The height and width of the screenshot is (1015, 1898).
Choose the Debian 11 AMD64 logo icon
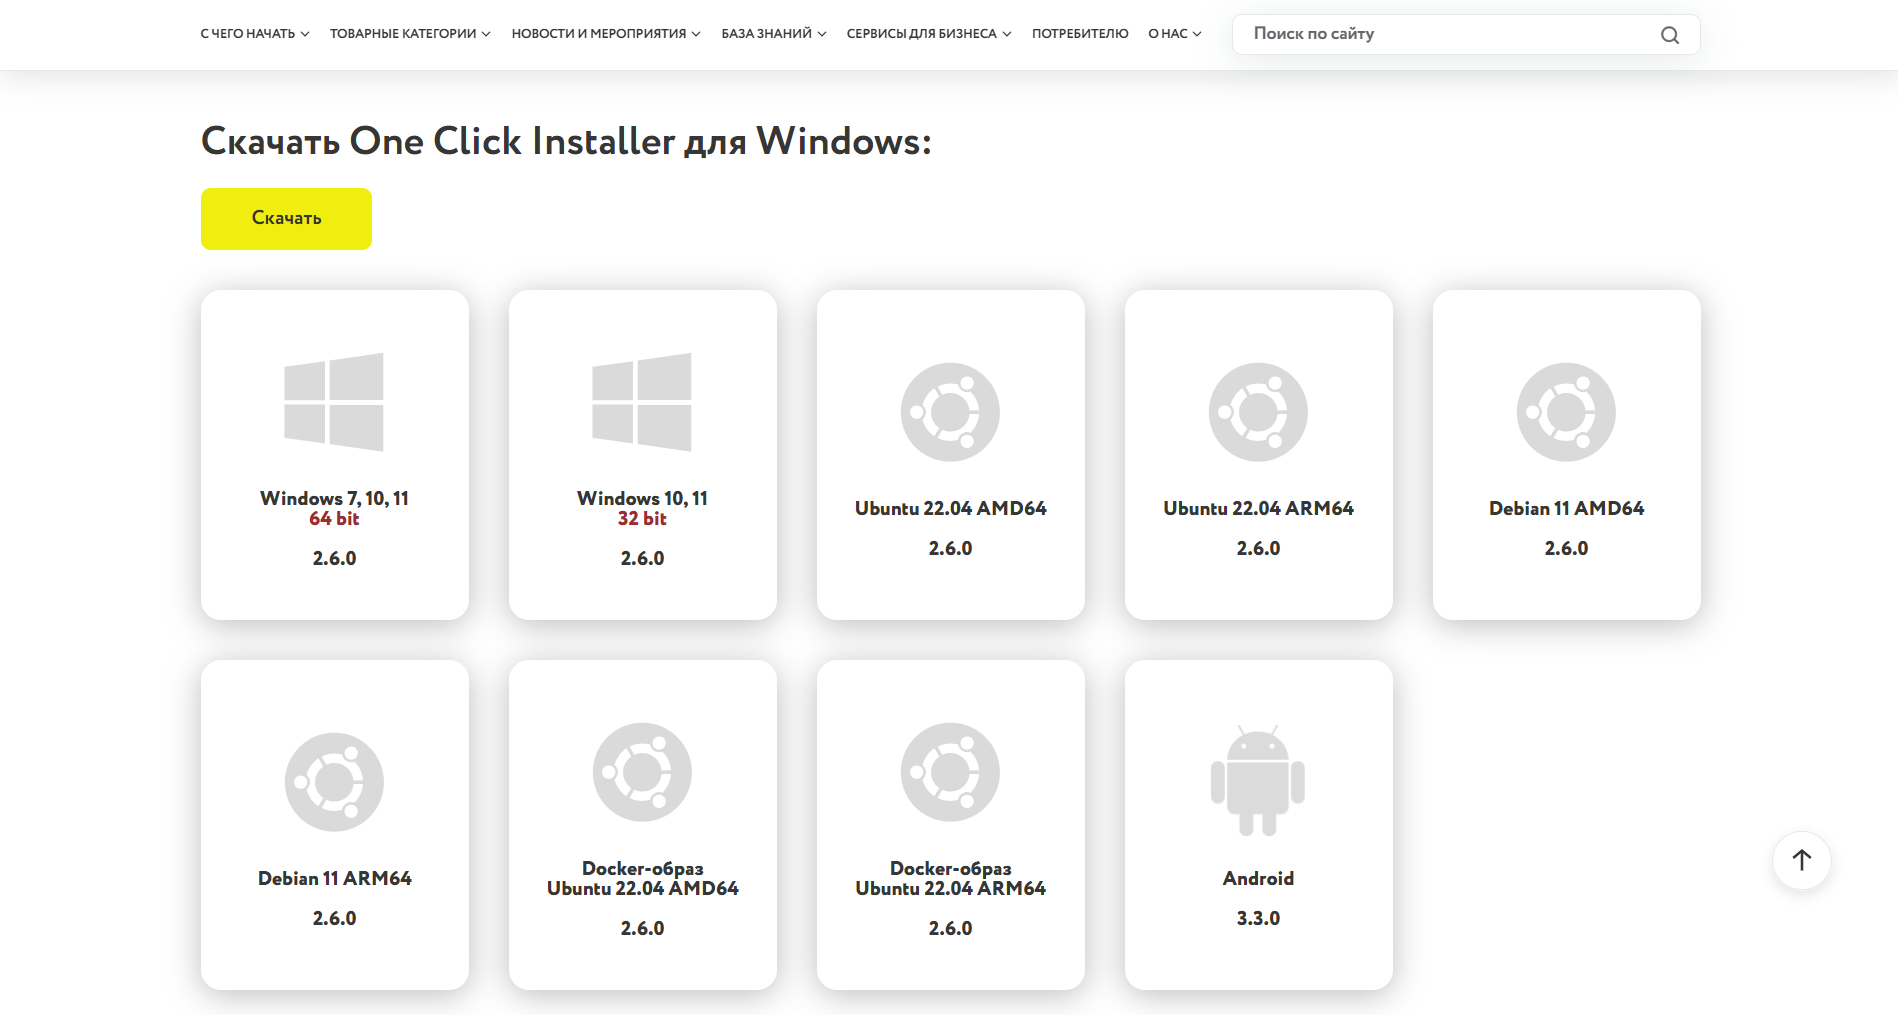[x=1566, y=412]
